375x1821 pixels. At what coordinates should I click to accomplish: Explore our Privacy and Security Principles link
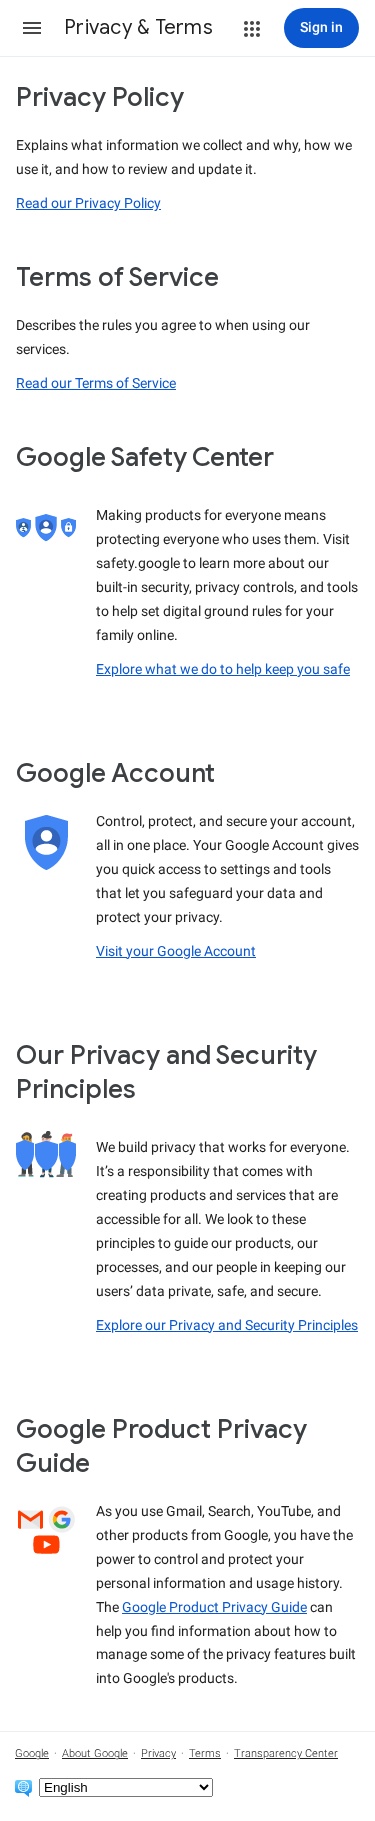(x=227, y=1325)
